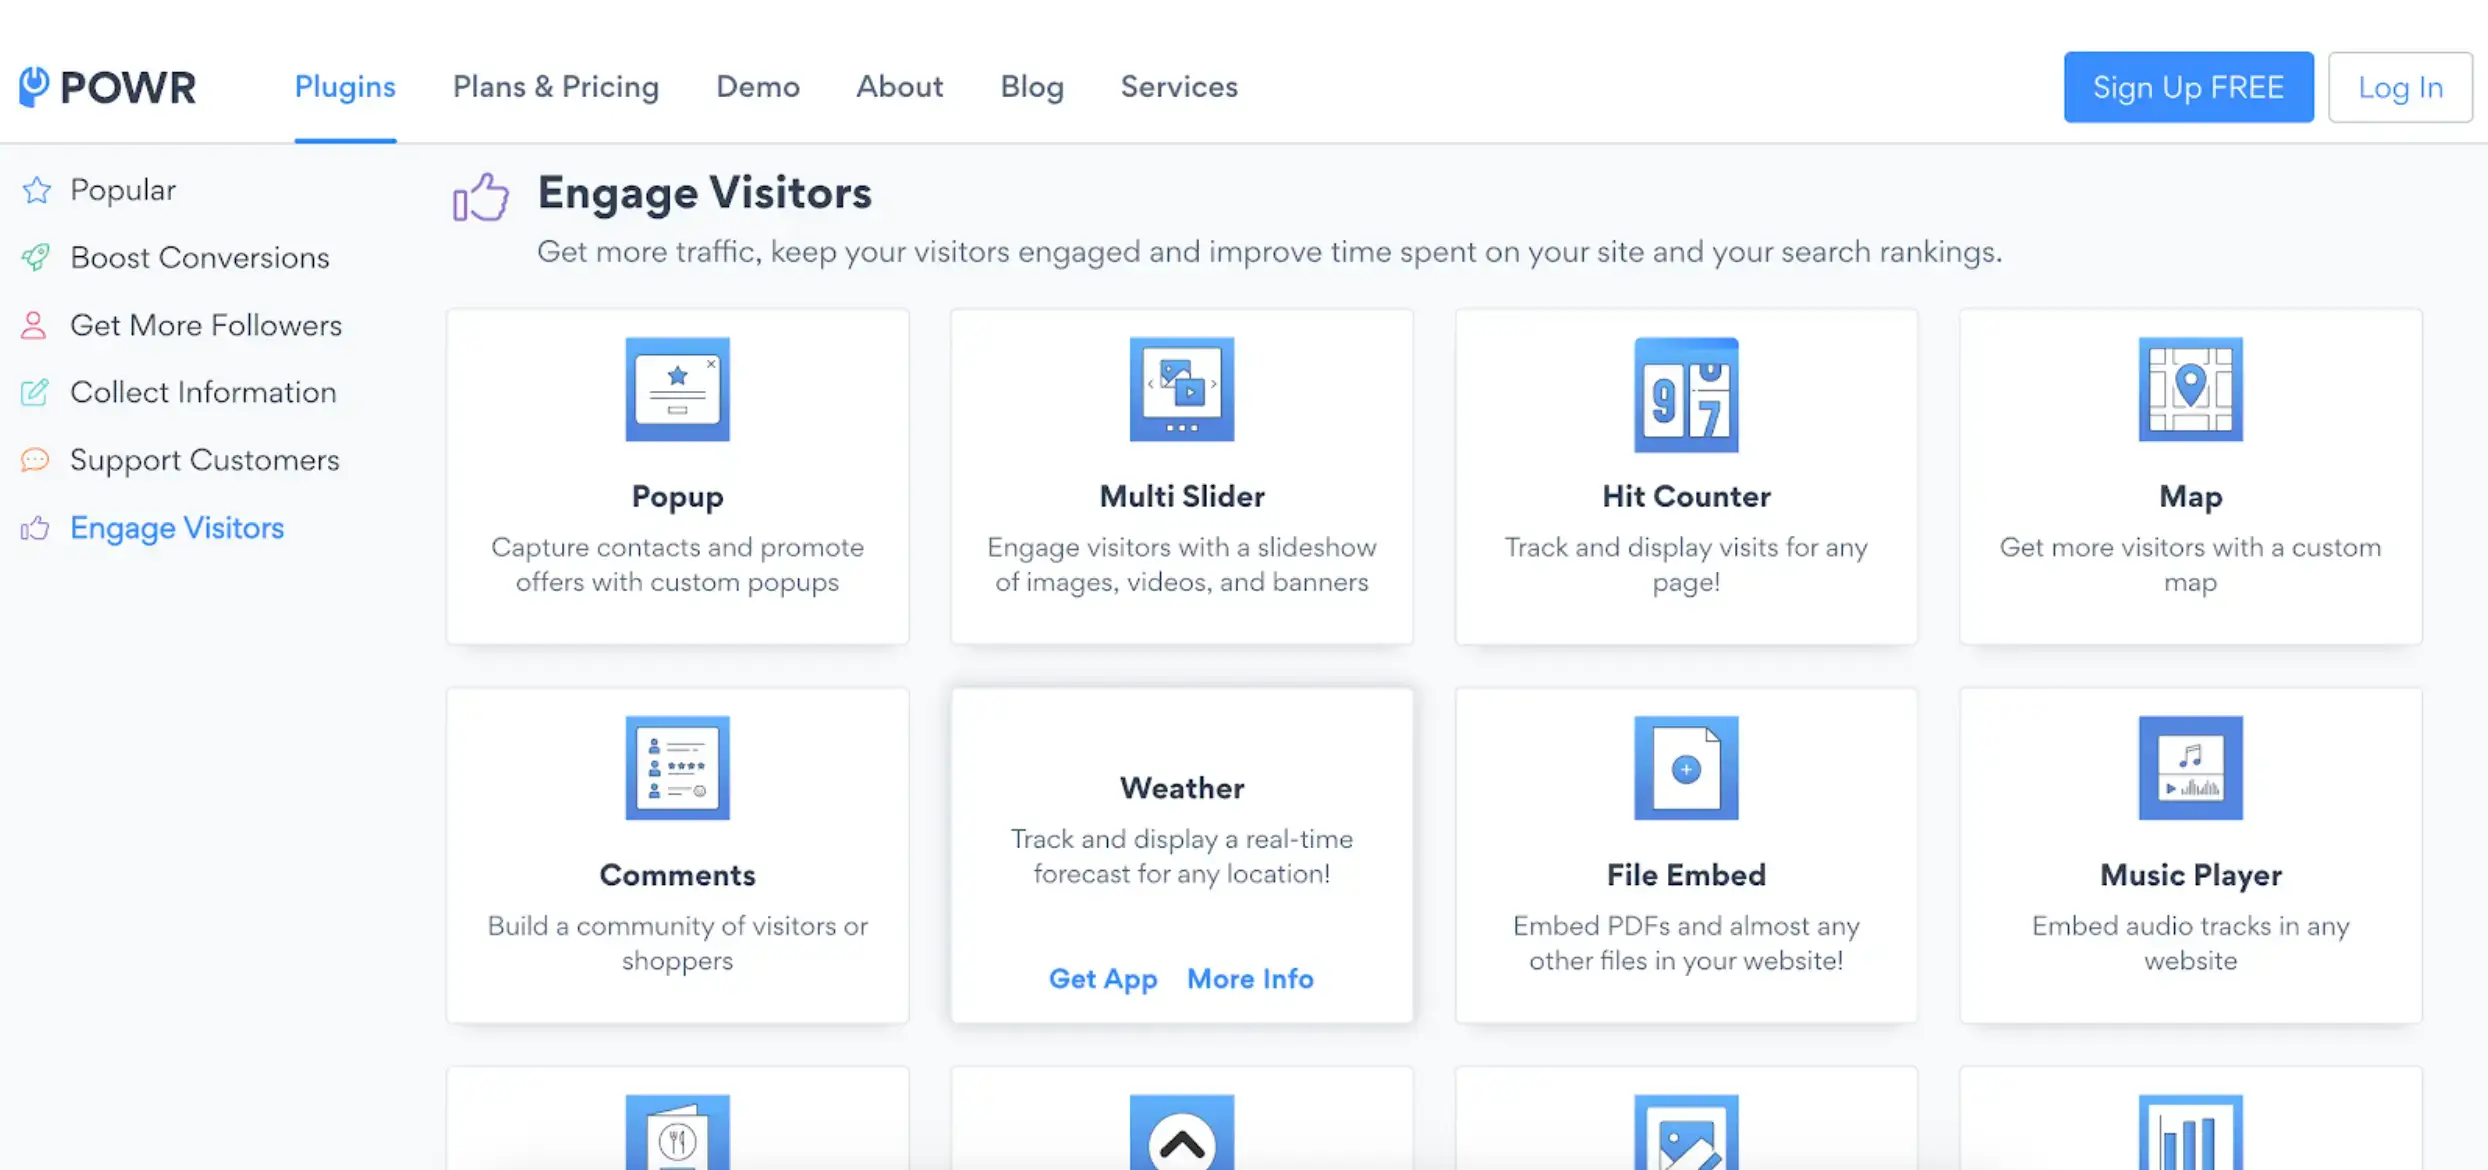This screenshot has width=2488, height=1170.
Task: Click the File Embed plugin icon
Action: click(x=1686, y=768)
